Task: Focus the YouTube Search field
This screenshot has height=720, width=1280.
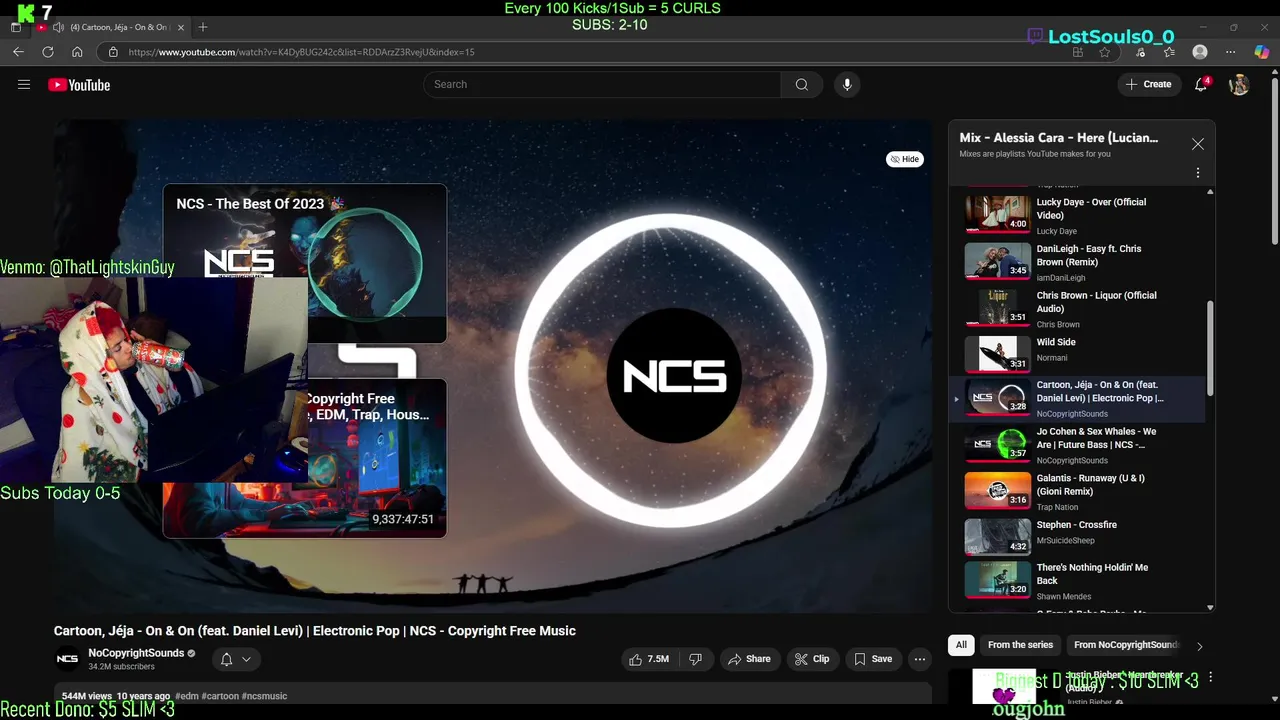Action: (x=602, y=85)
